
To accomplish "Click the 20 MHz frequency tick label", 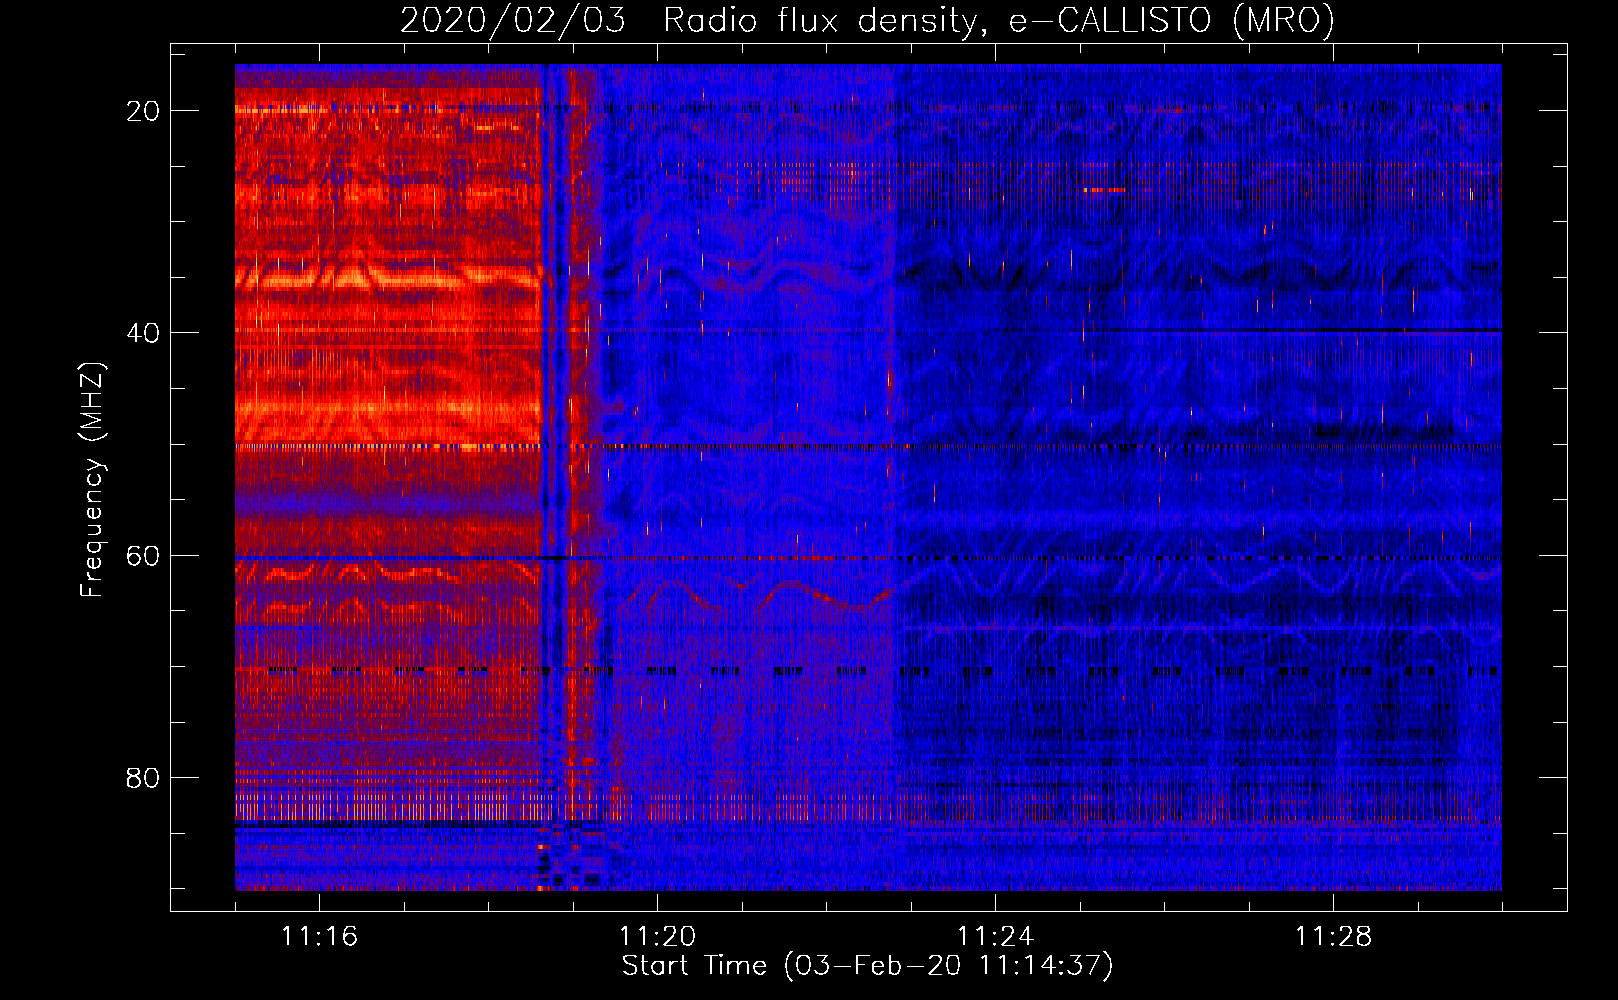I will 143,111.
